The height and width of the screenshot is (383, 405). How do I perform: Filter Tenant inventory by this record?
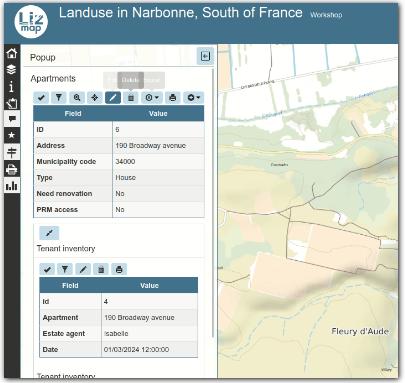tap(65, 269)
